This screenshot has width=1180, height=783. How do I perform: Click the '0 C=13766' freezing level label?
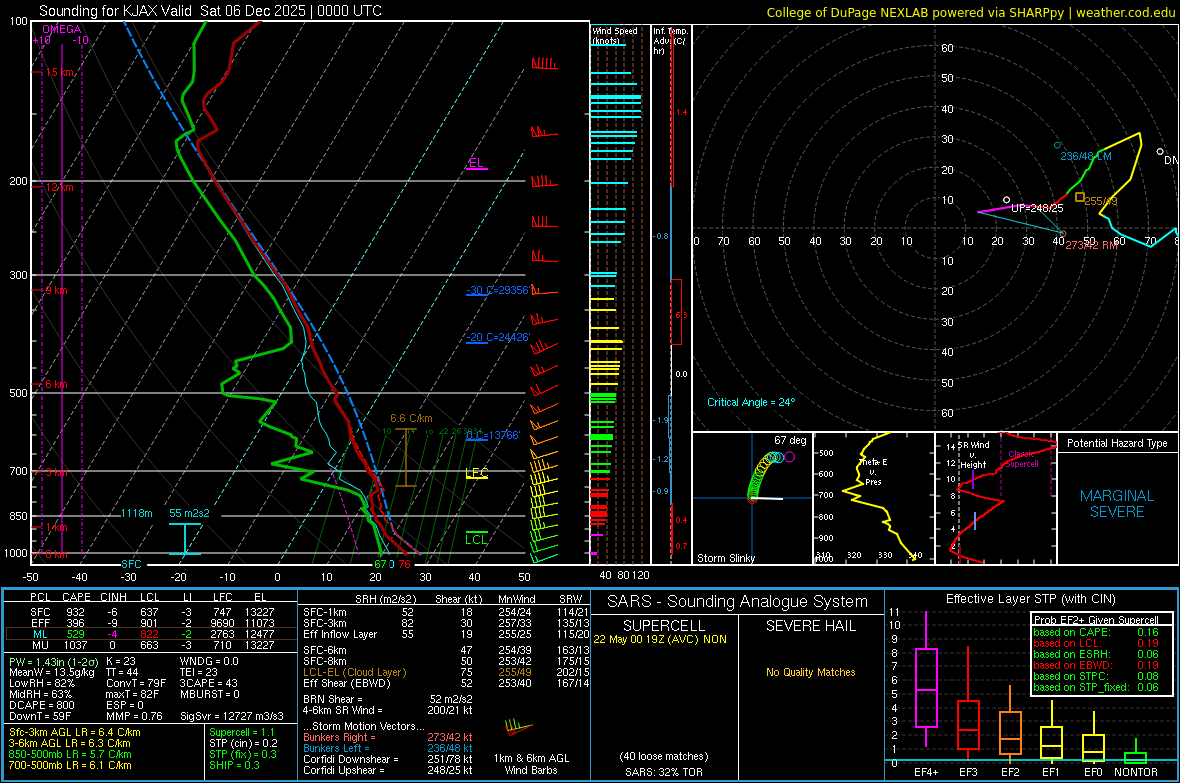[x=493, y=435]
